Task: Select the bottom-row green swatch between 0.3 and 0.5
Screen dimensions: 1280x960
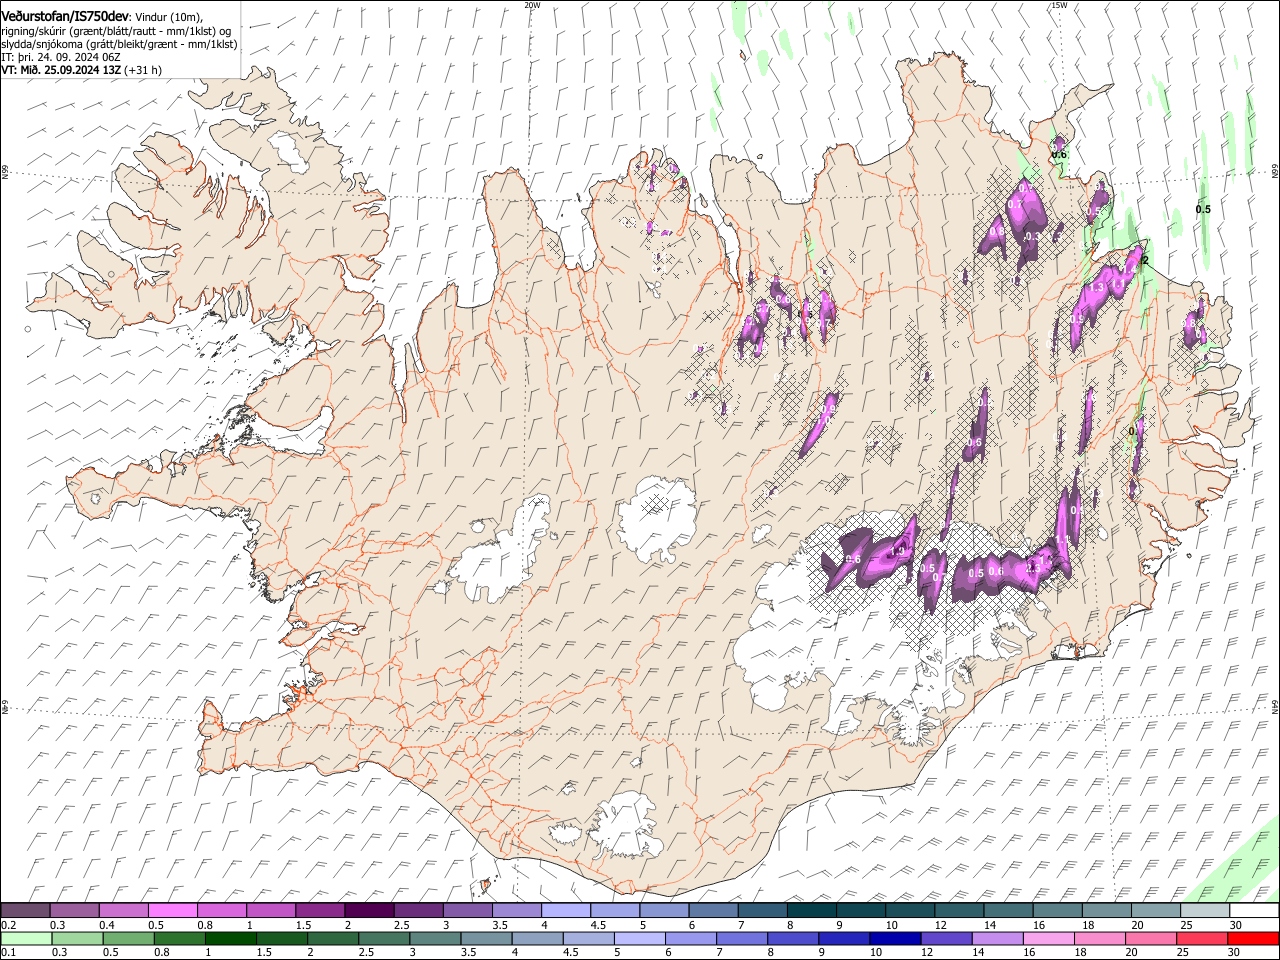Action: pos(77,938)
